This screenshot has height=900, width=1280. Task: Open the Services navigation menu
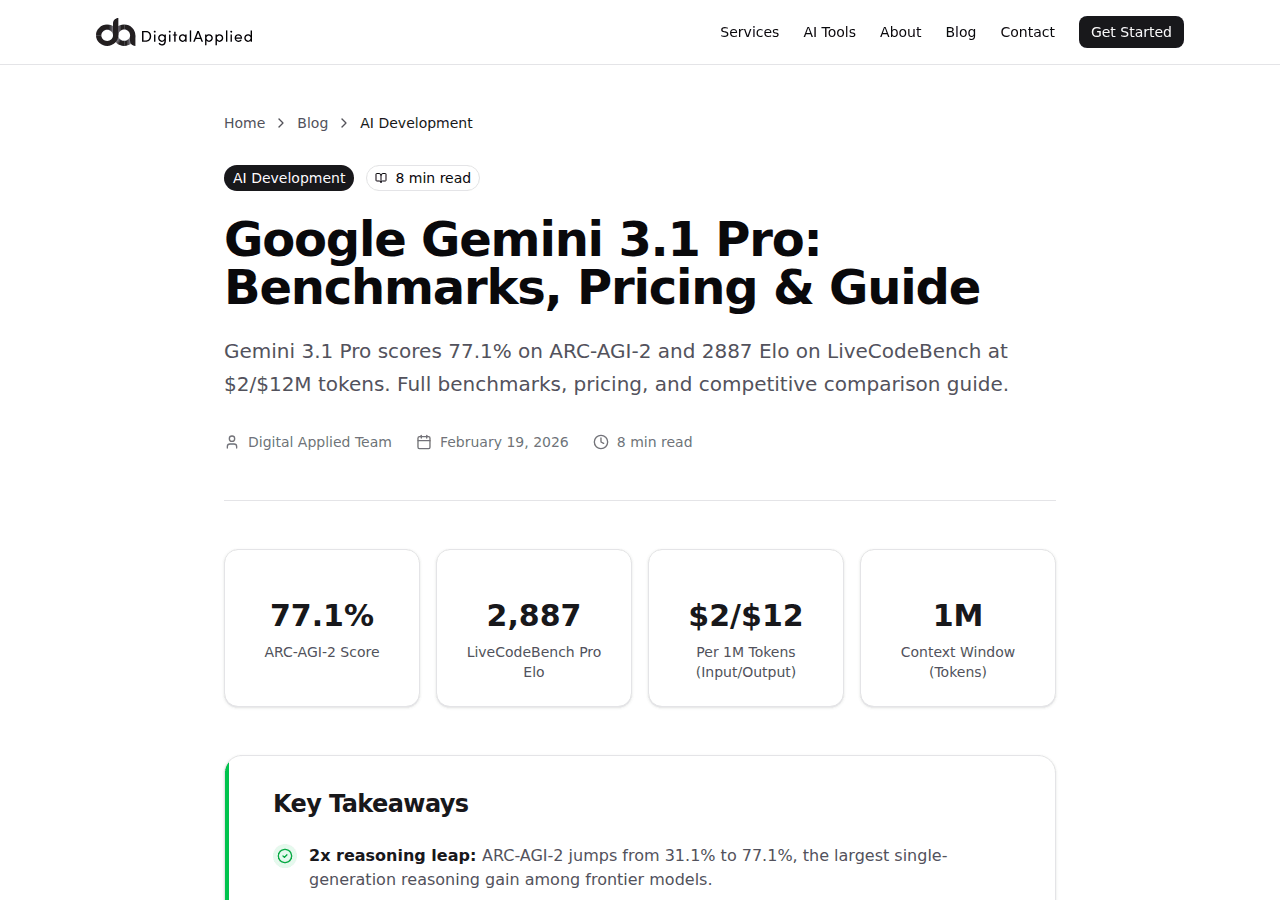point(749,32)
